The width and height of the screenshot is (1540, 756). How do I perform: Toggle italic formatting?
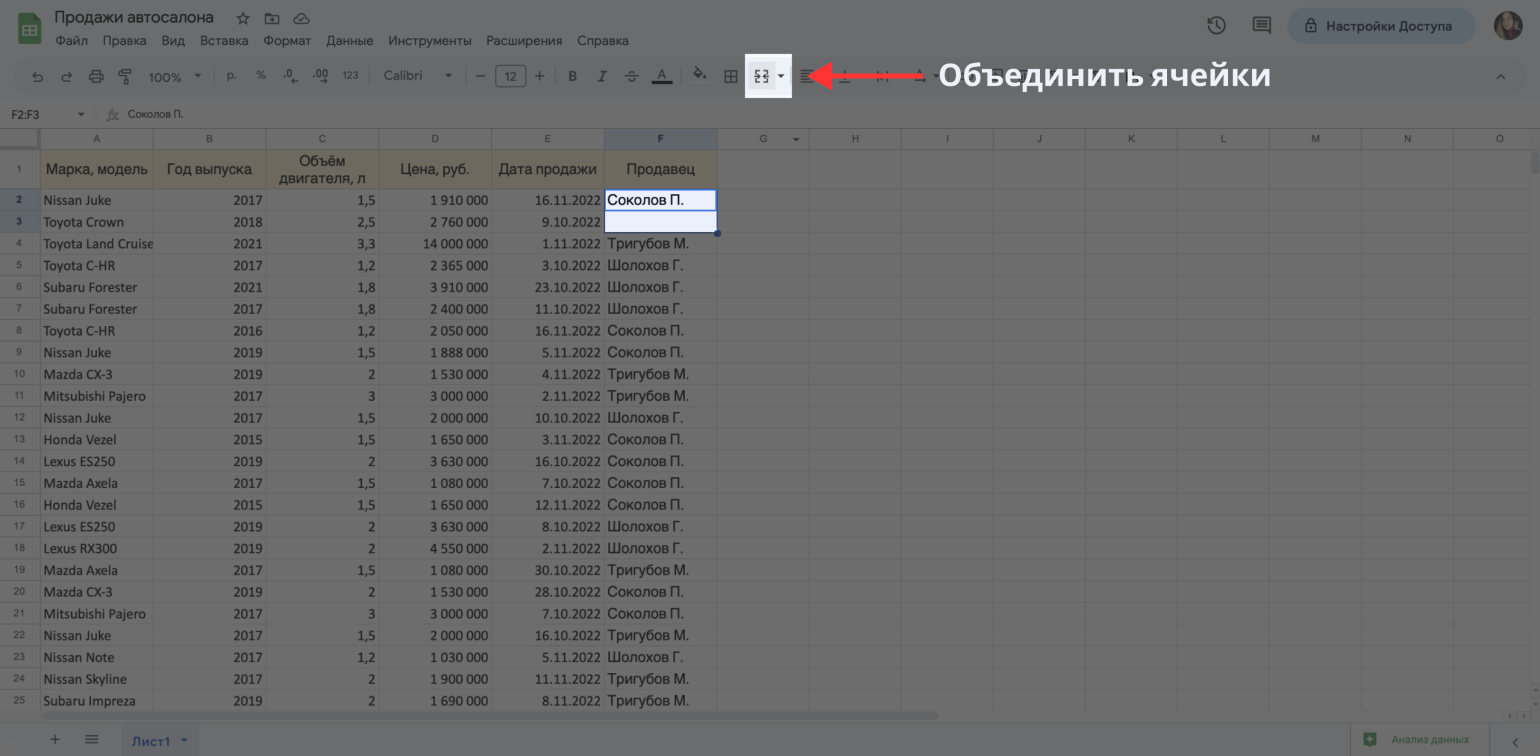tap(602, 76)
